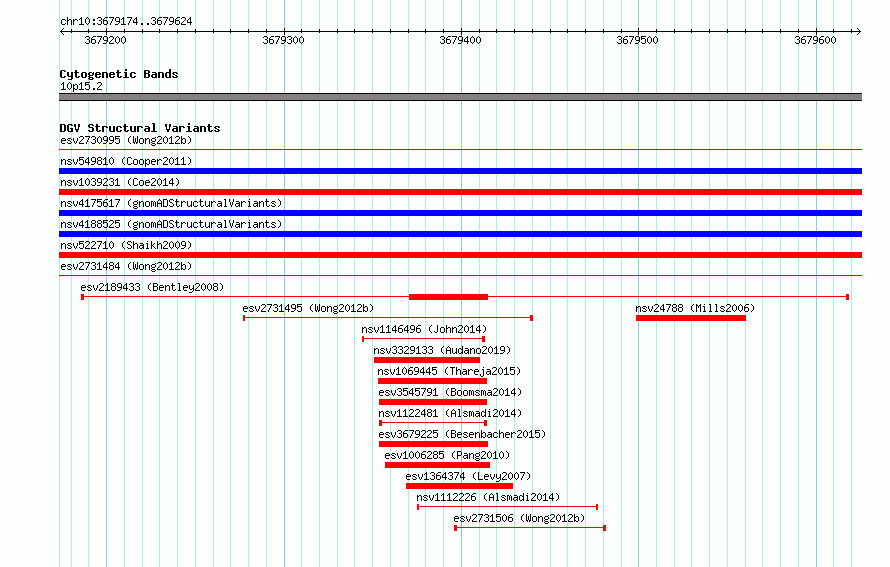The width and height of the screenshot is (890, 567).
Task: Click the chr10:3679174..3679624 coordinates text
Action: click(x=126, y=21)
